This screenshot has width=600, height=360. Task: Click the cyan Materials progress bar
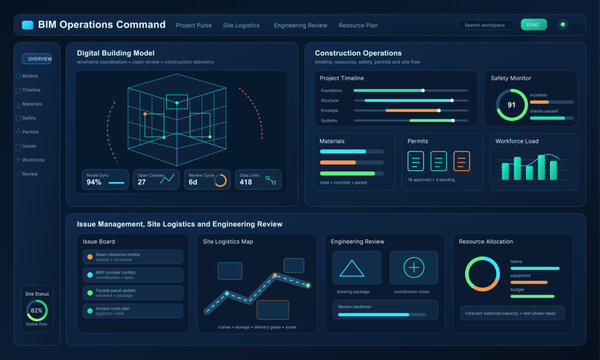tap(343, 151)
